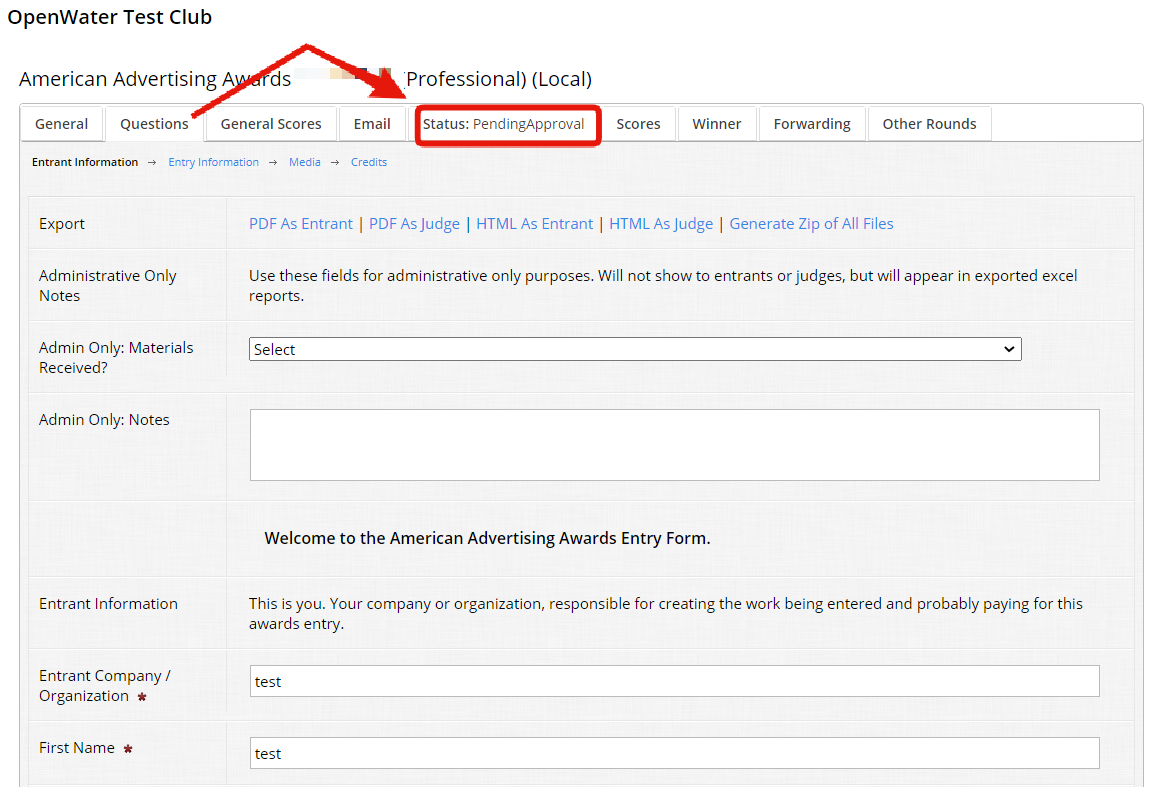Open Materials Received Select dropdown
This screenshot has width=1160, height=787.
click(x=635, y=349)
